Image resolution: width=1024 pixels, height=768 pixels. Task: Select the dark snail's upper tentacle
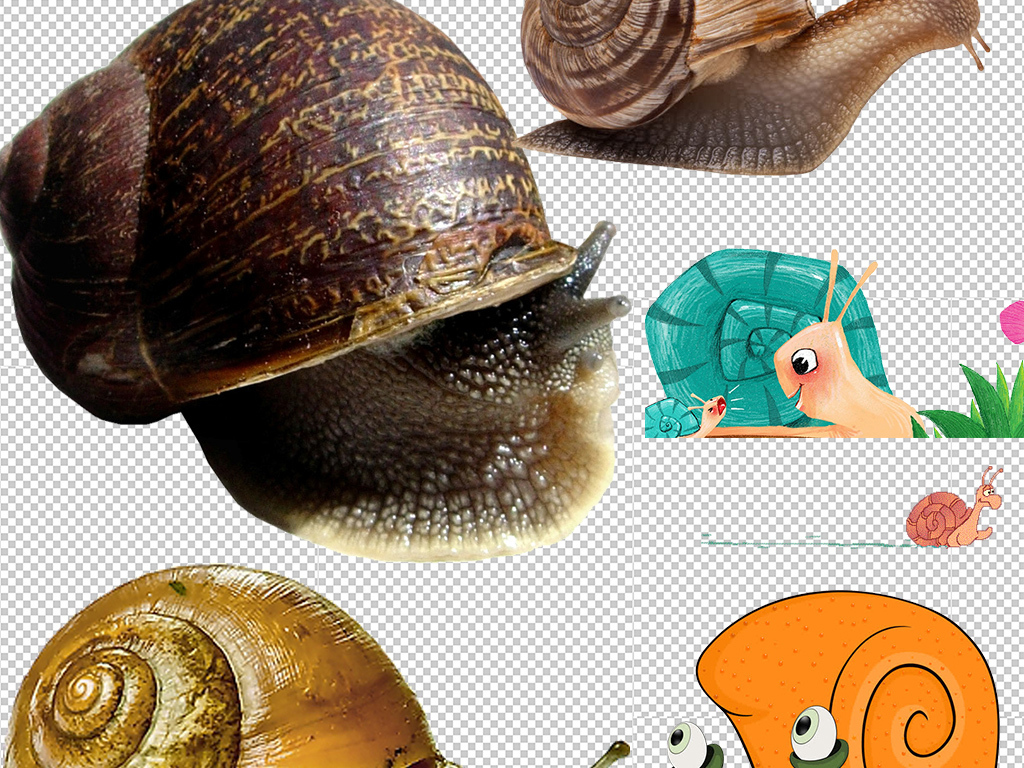click(x=596, y=250)
